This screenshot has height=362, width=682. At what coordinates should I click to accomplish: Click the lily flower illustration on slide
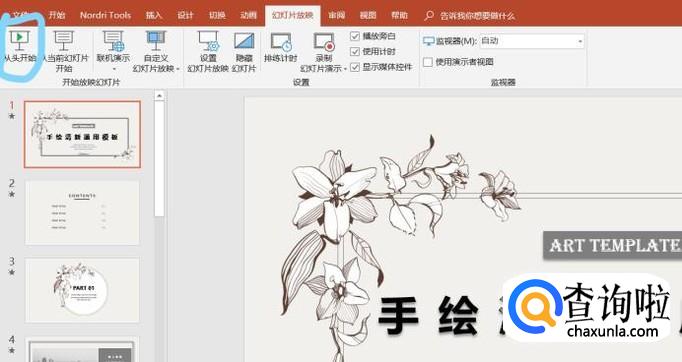(335, 196)
